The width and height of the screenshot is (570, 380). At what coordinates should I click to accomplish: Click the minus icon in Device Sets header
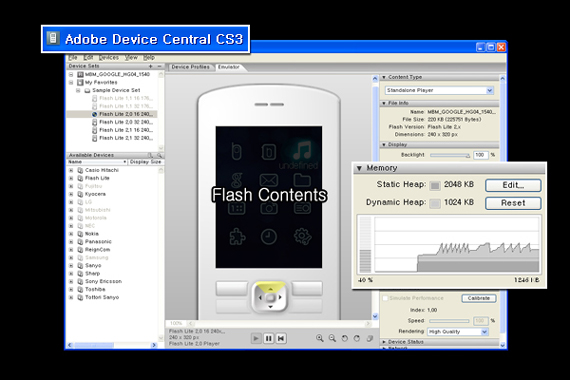(x=159, y=66)
